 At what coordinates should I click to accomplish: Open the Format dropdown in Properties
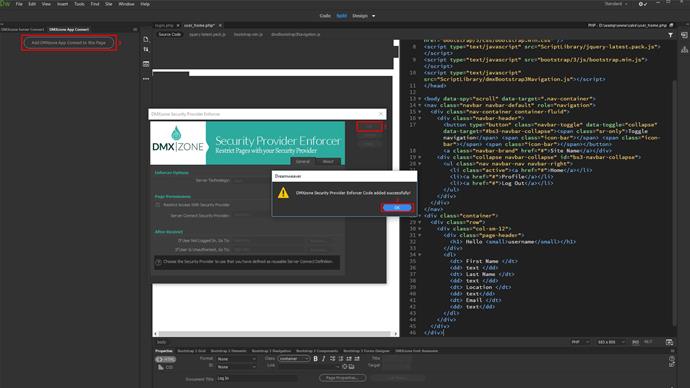point(236,359)
